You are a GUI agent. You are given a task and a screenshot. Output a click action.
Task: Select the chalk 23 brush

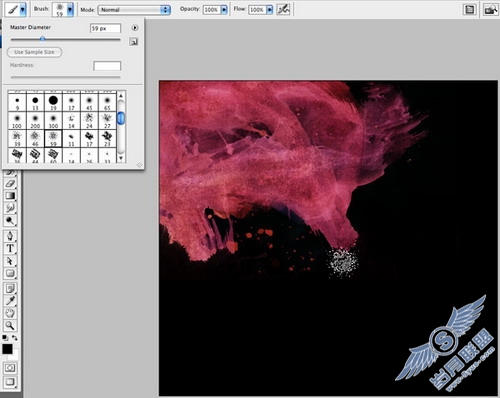tap(107, 138)
